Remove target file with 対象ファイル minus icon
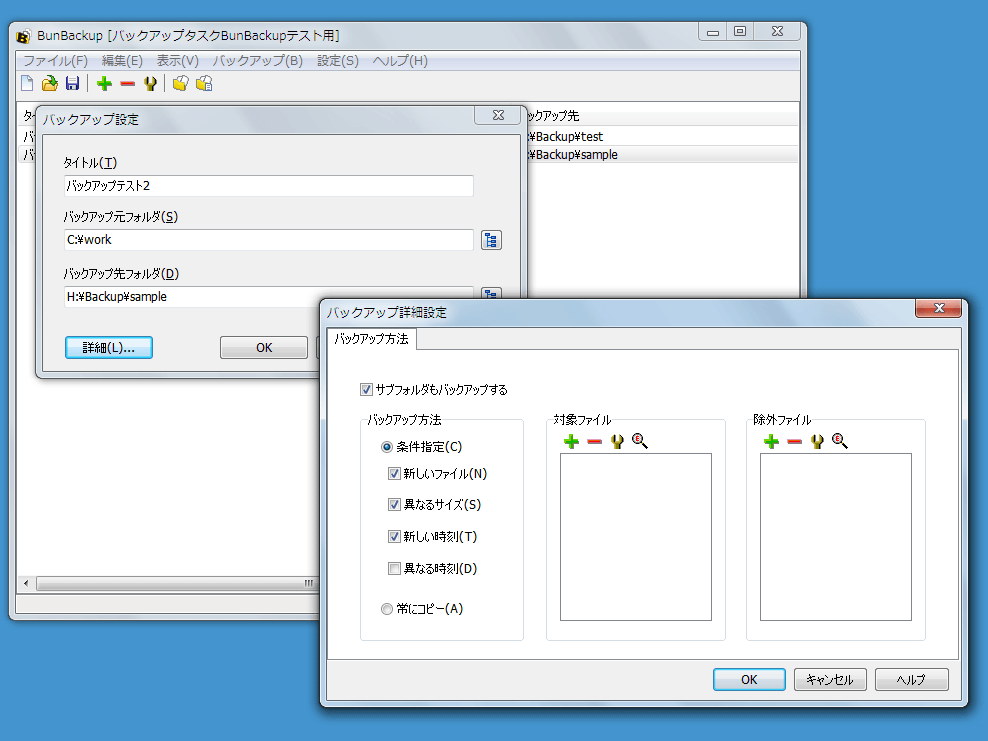The height and width of the screenshot is (741, 988). click(594, 442)
